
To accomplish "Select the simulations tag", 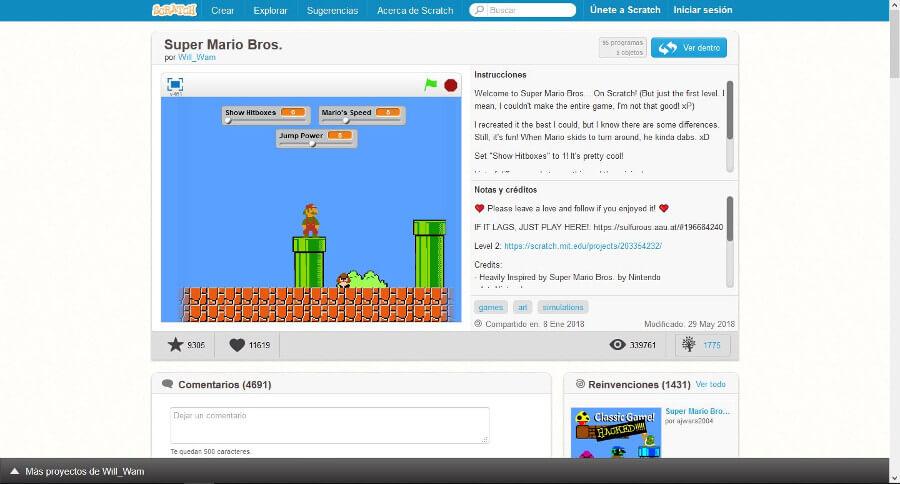I will point(562,307).
